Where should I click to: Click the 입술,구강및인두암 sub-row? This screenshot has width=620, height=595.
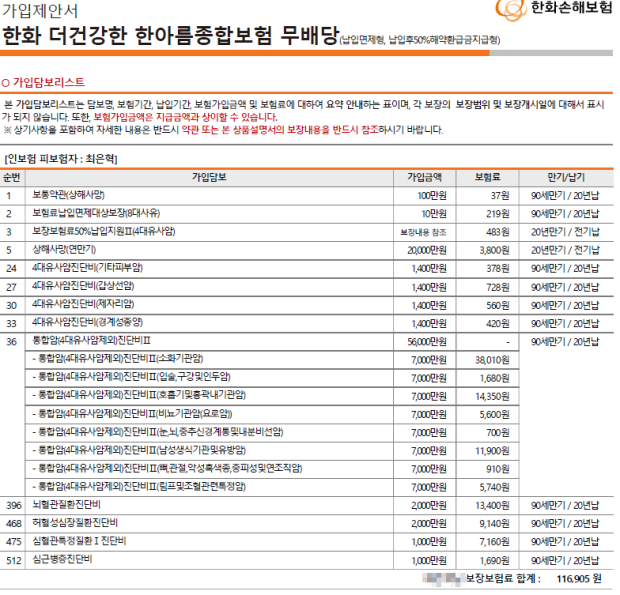coord(272,378)
